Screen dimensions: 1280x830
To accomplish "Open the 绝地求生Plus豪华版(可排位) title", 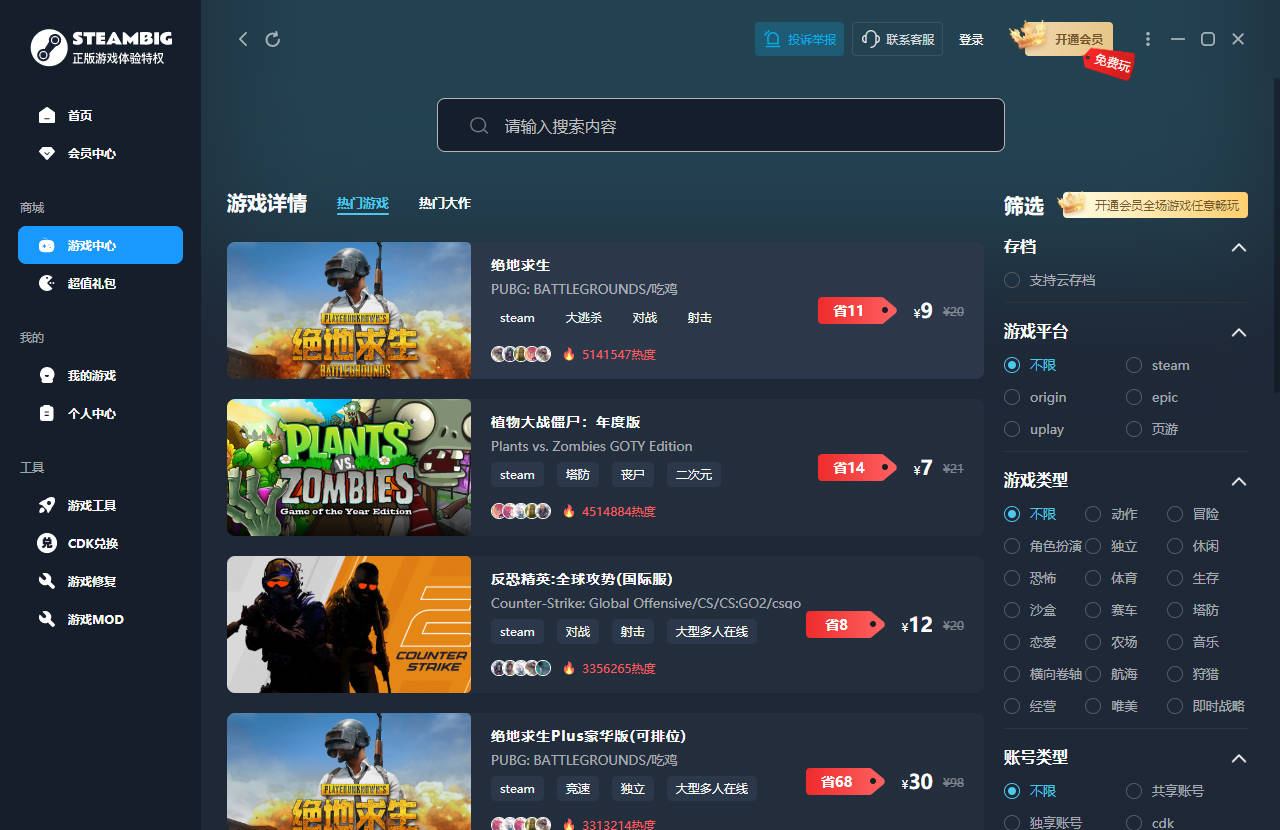I will click(x=588, y=736).
